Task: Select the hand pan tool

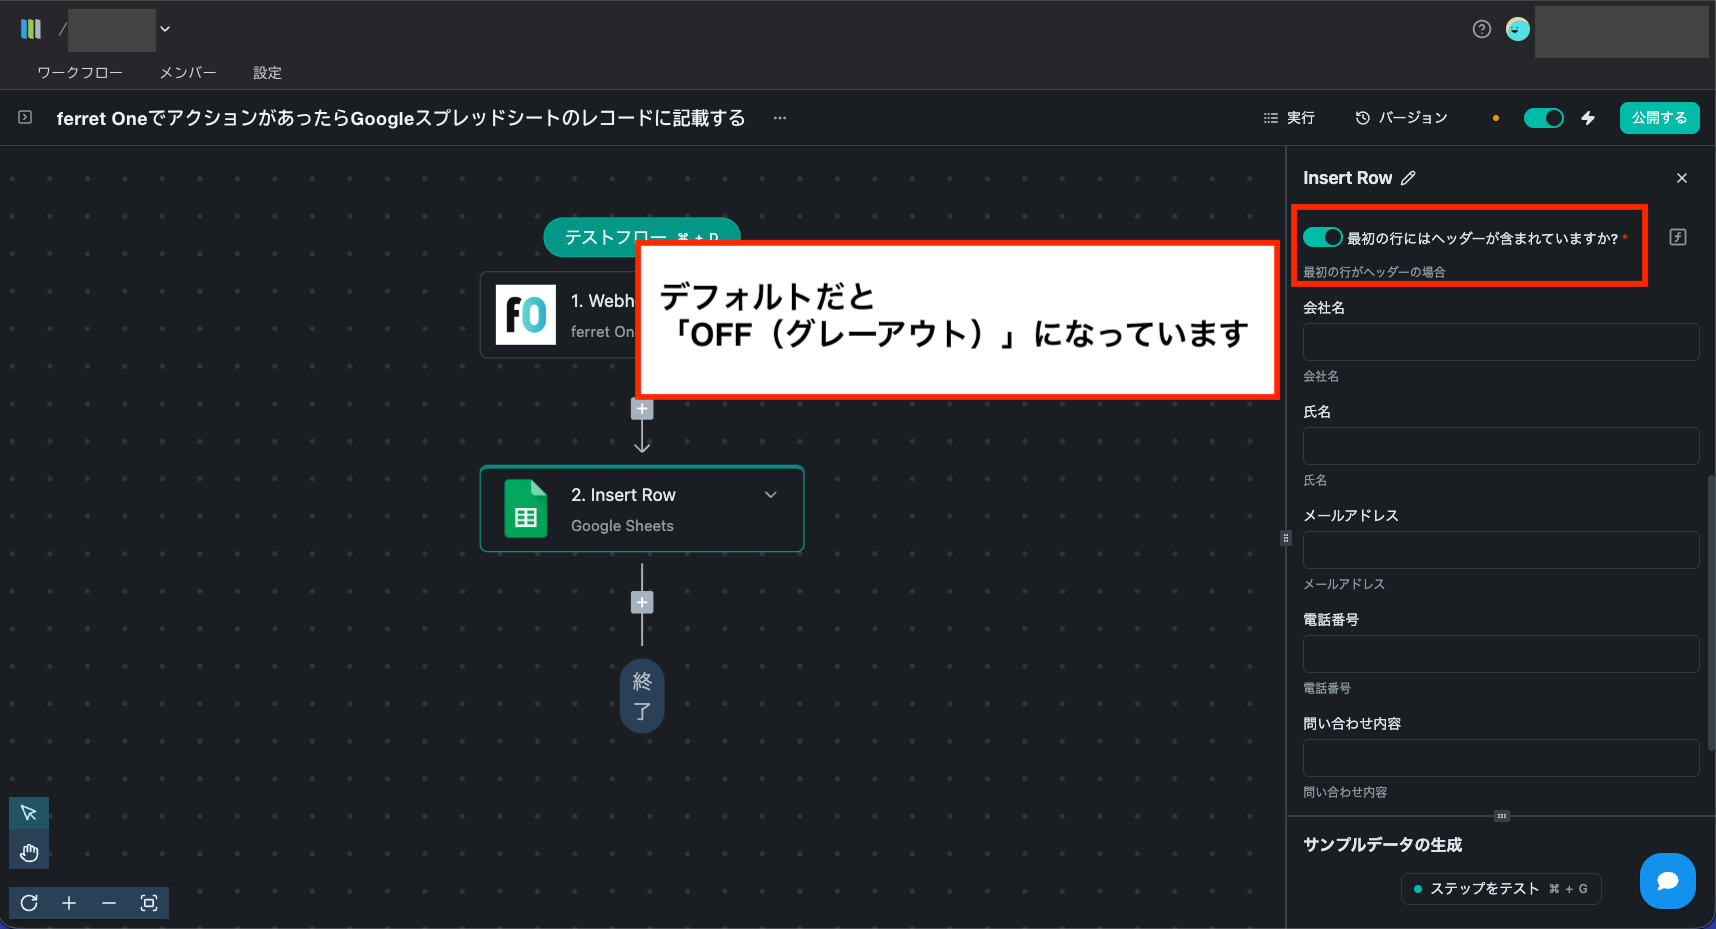Action: 29,853
